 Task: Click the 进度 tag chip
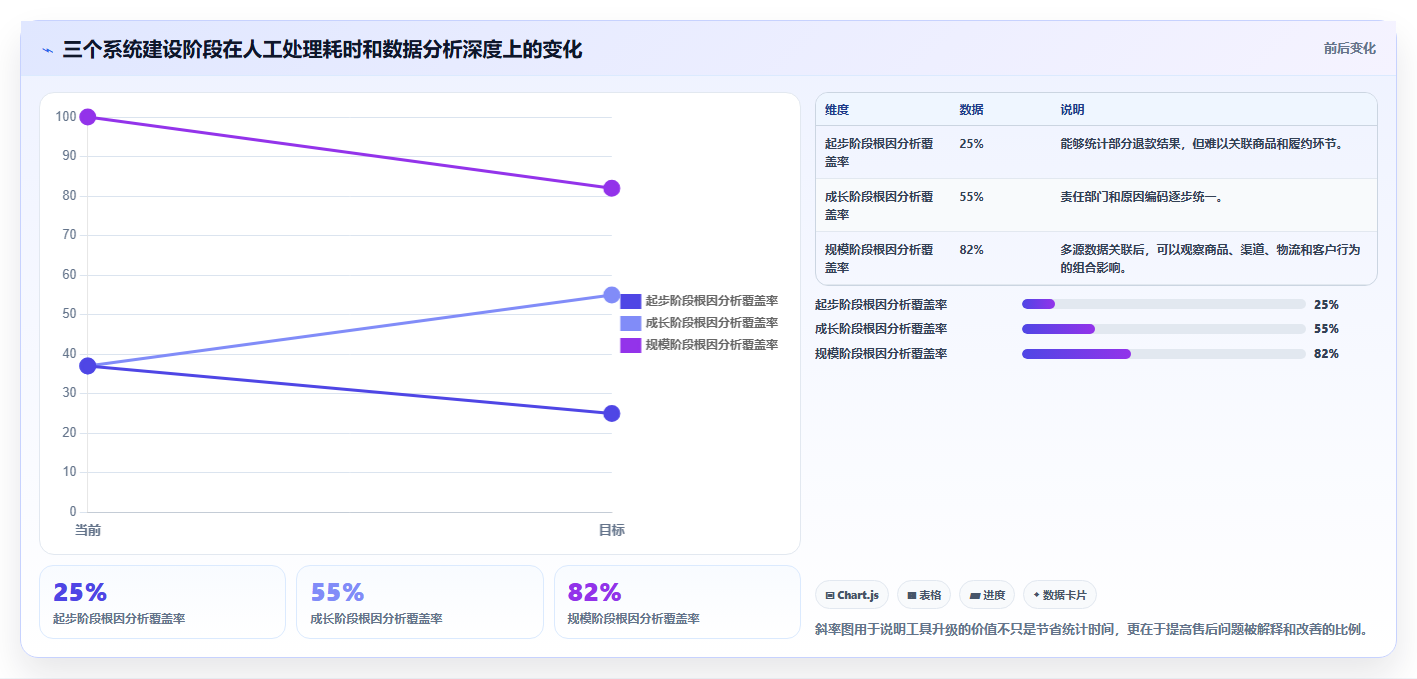987,595
